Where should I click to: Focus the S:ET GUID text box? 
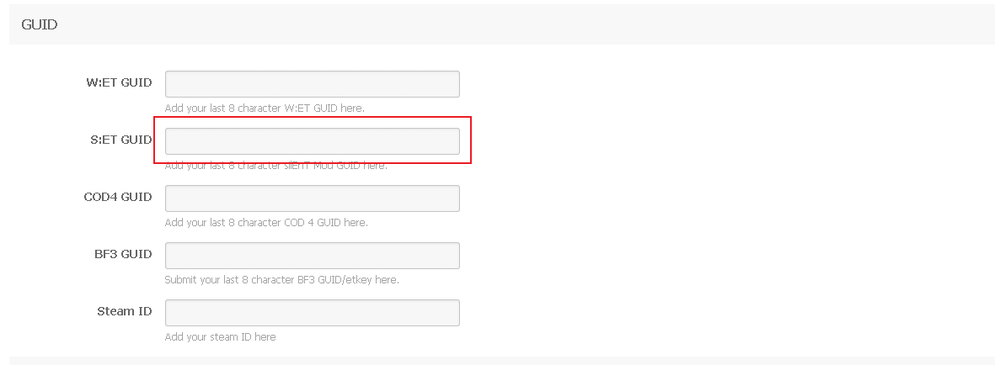(x=312, y=141)
